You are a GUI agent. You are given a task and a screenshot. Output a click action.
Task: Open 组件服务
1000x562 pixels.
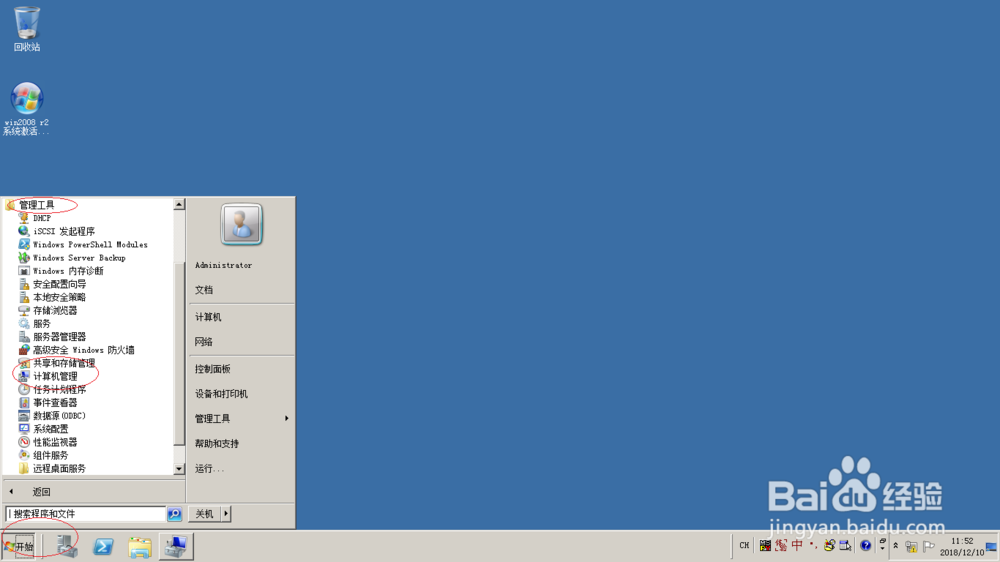43,455
